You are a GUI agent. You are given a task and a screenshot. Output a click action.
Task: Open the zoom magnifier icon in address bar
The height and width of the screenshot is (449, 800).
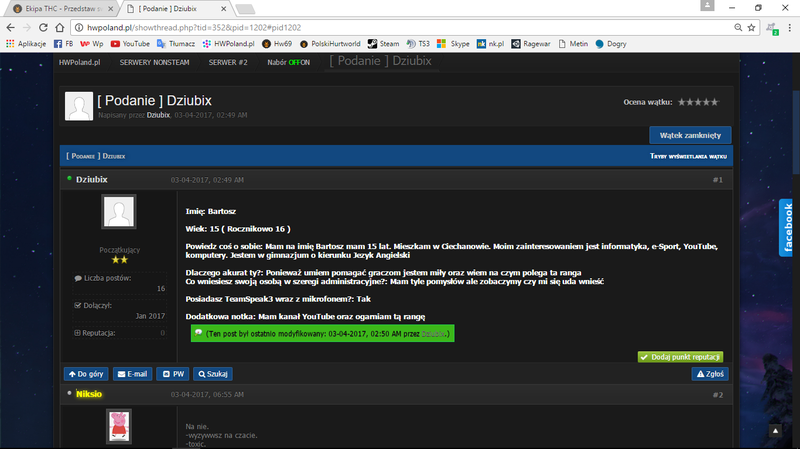click(x=738, y=28)
